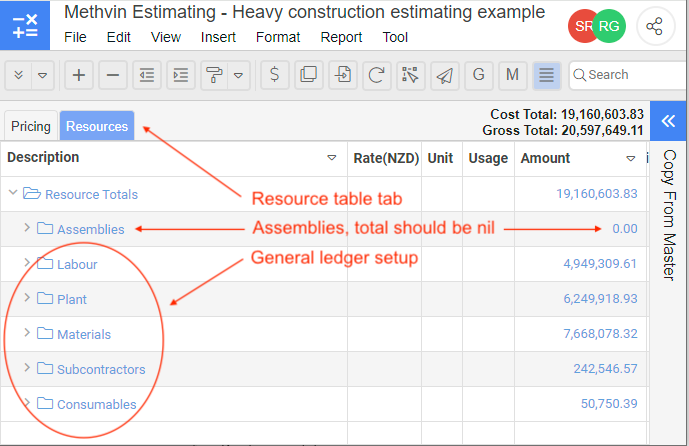Screen dimensions: 689x446
Task: Open the collapse level dropdown arrow
Action: pos(43,75)
